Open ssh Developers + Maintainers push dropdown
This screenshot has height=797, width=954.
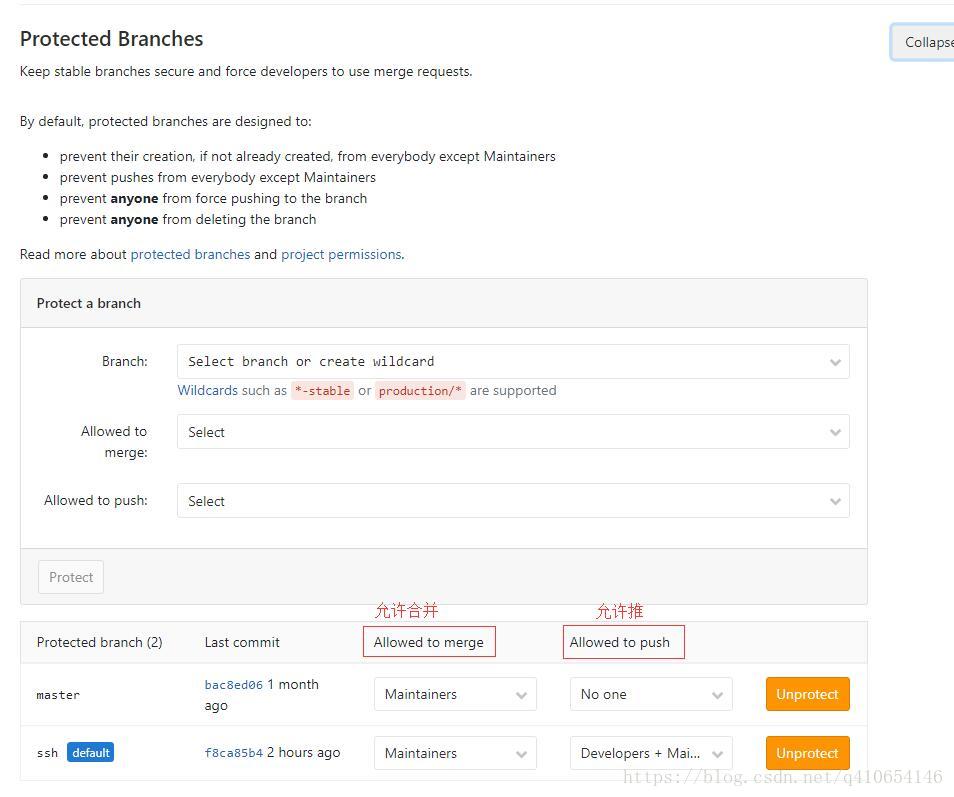point(651,753)
